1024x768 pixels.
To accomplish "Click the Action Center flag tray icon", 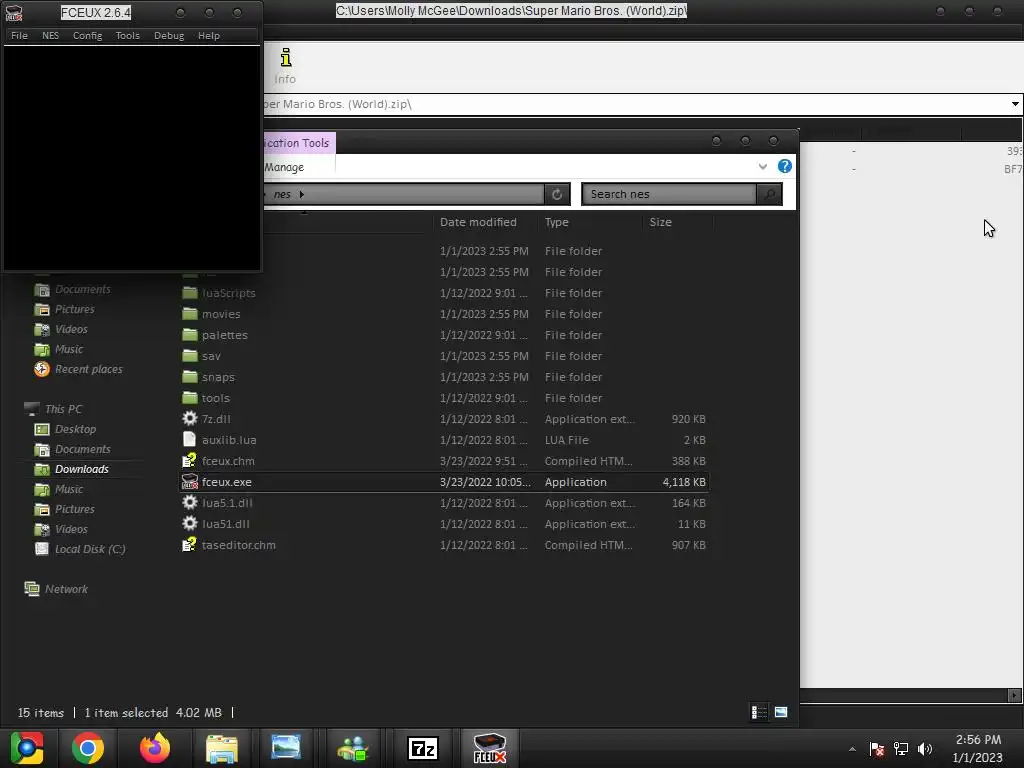I will pyautogui.click(x=877, y=749).
